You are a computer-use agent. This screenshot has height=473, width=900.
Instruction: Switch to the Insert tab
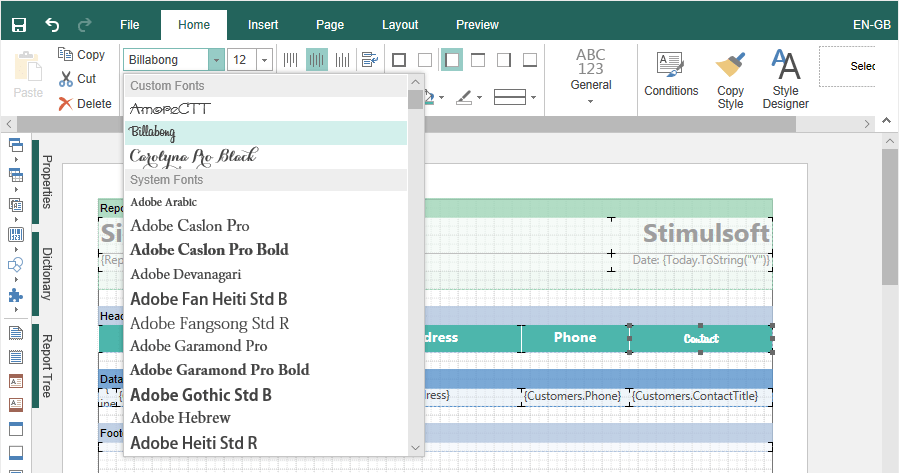[x=263, y=24]
